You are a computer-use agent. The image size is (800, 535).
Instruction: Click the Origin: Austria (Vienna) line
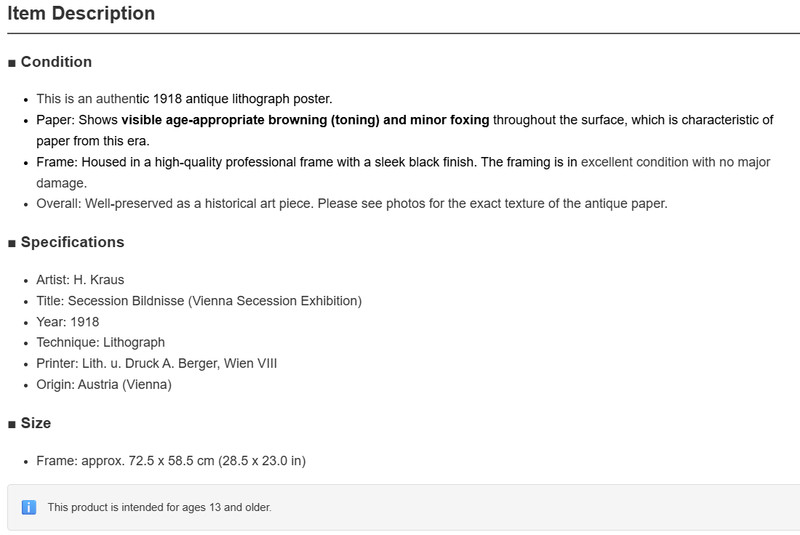[104, 385]
